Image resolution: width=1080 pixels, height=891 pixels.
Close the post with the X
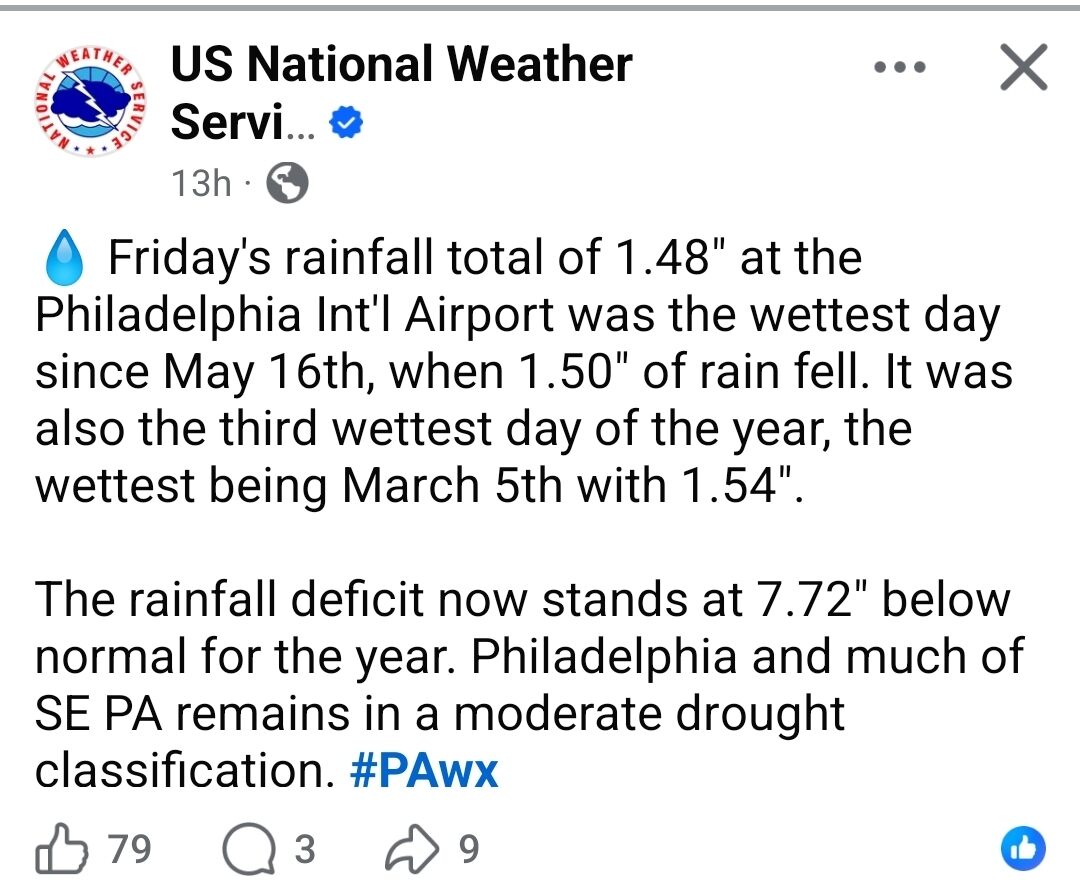[1023, 69]
